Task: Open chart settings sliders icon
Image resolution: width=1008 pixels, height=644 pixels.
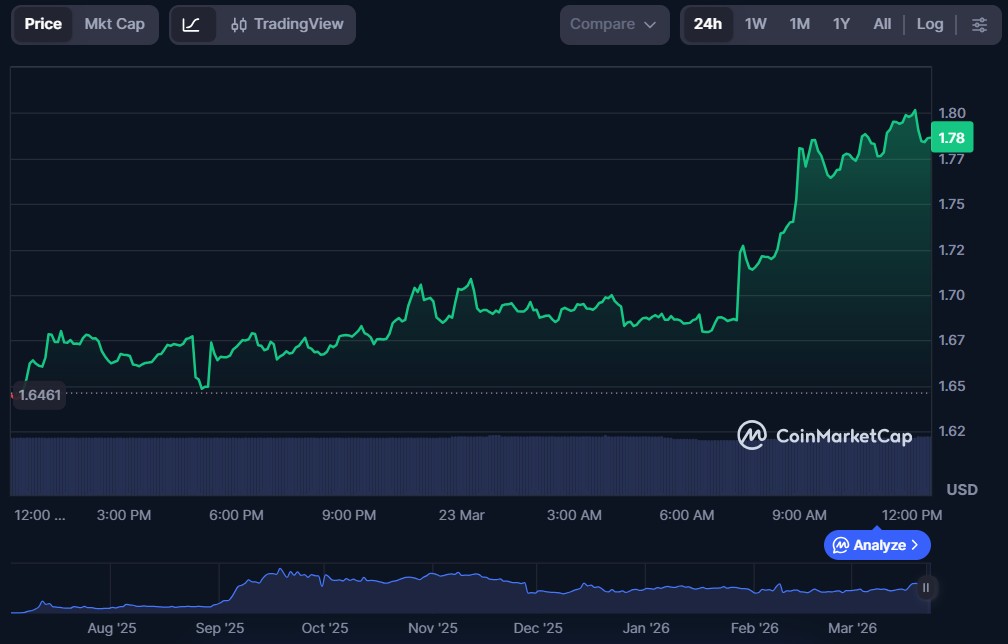Action: [x=979, y=24]
